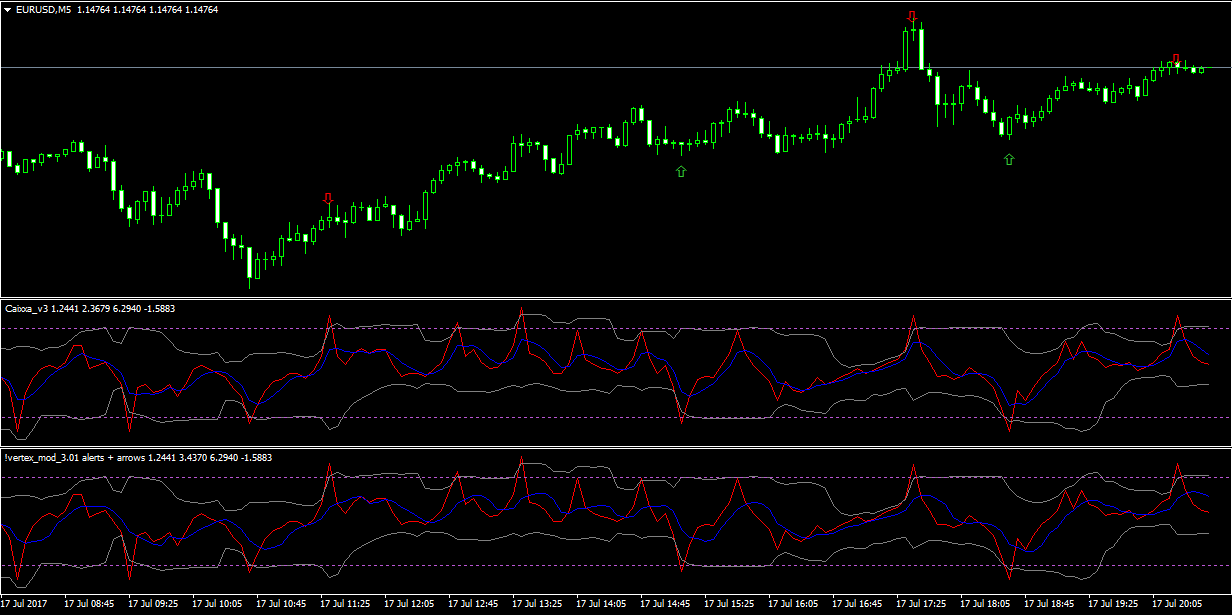Click the 17 Jul 08:45 time label
1232x615 pixels.
(x=89, y=604)
